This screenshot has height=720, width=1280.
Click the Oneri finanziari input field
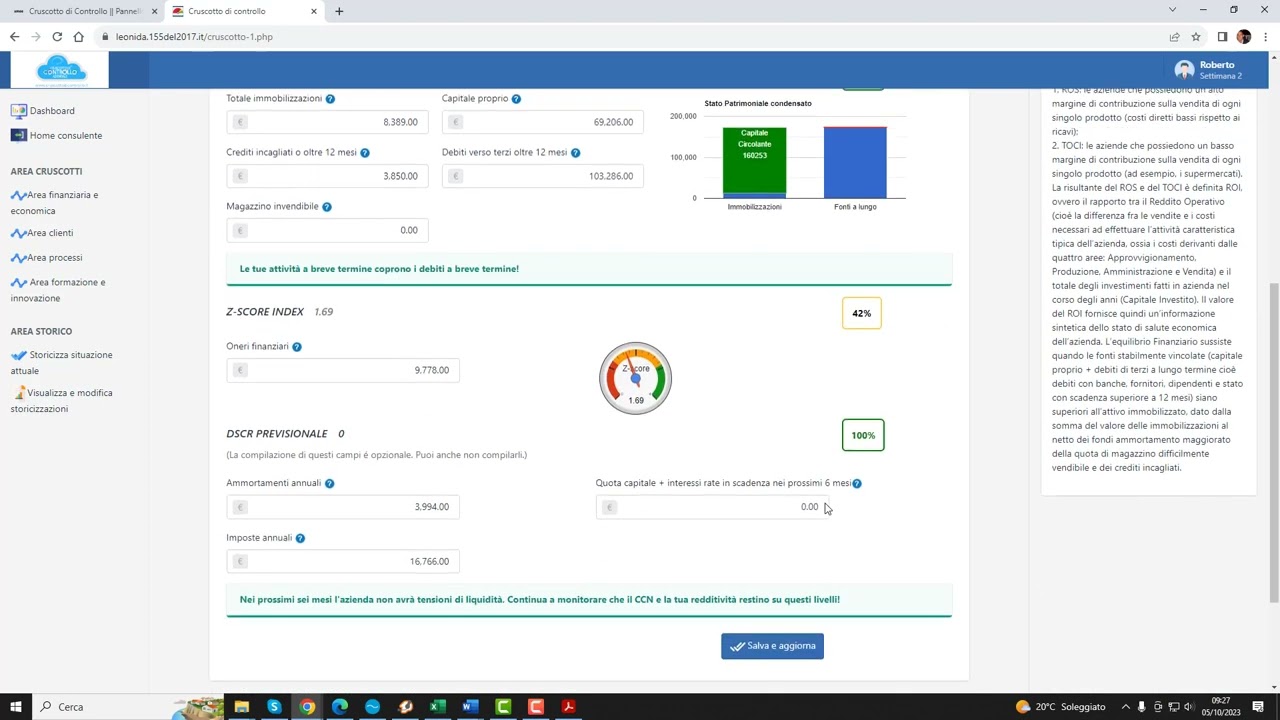pos(343,370)
